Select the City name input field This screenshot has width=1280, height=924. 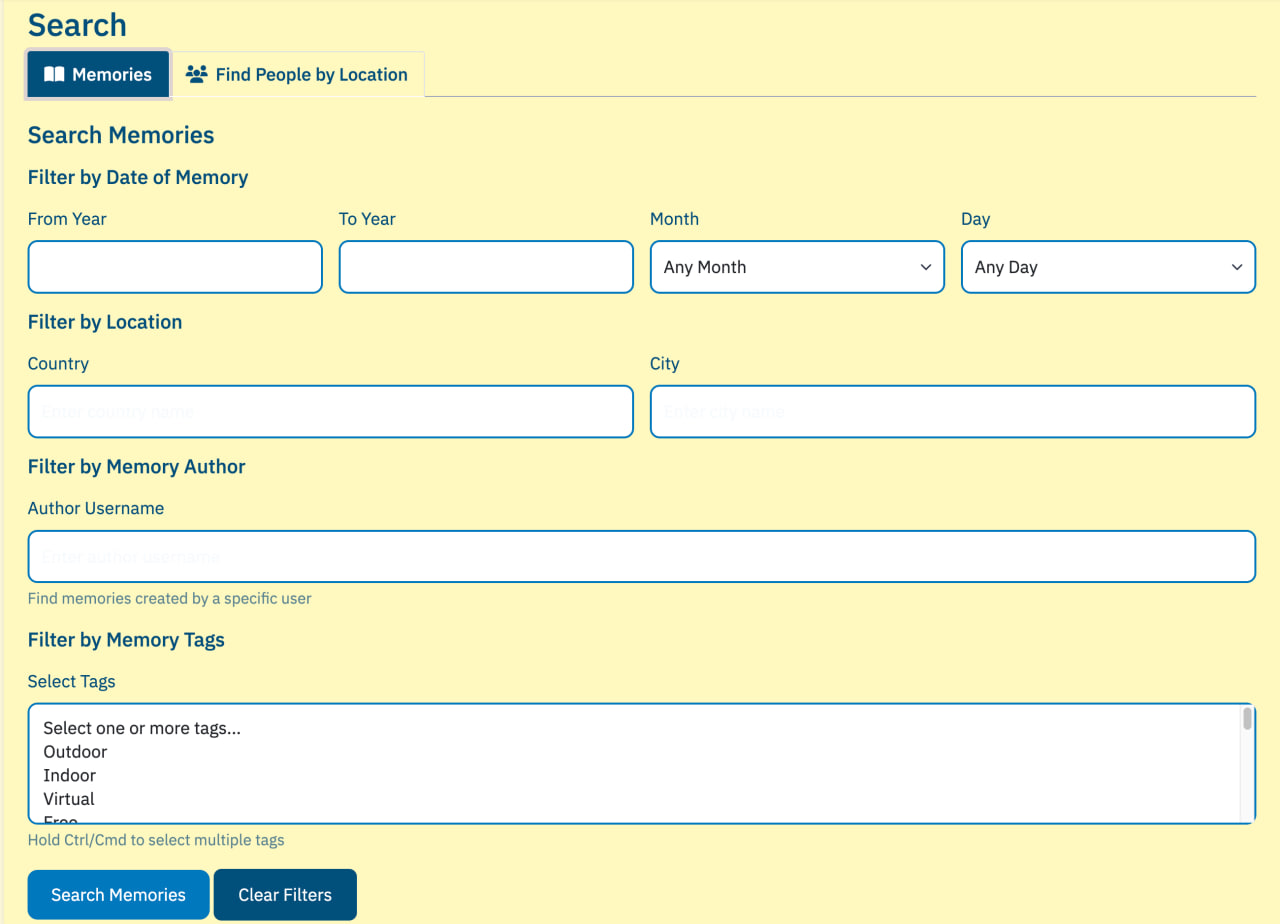click(x=952, y=412)
